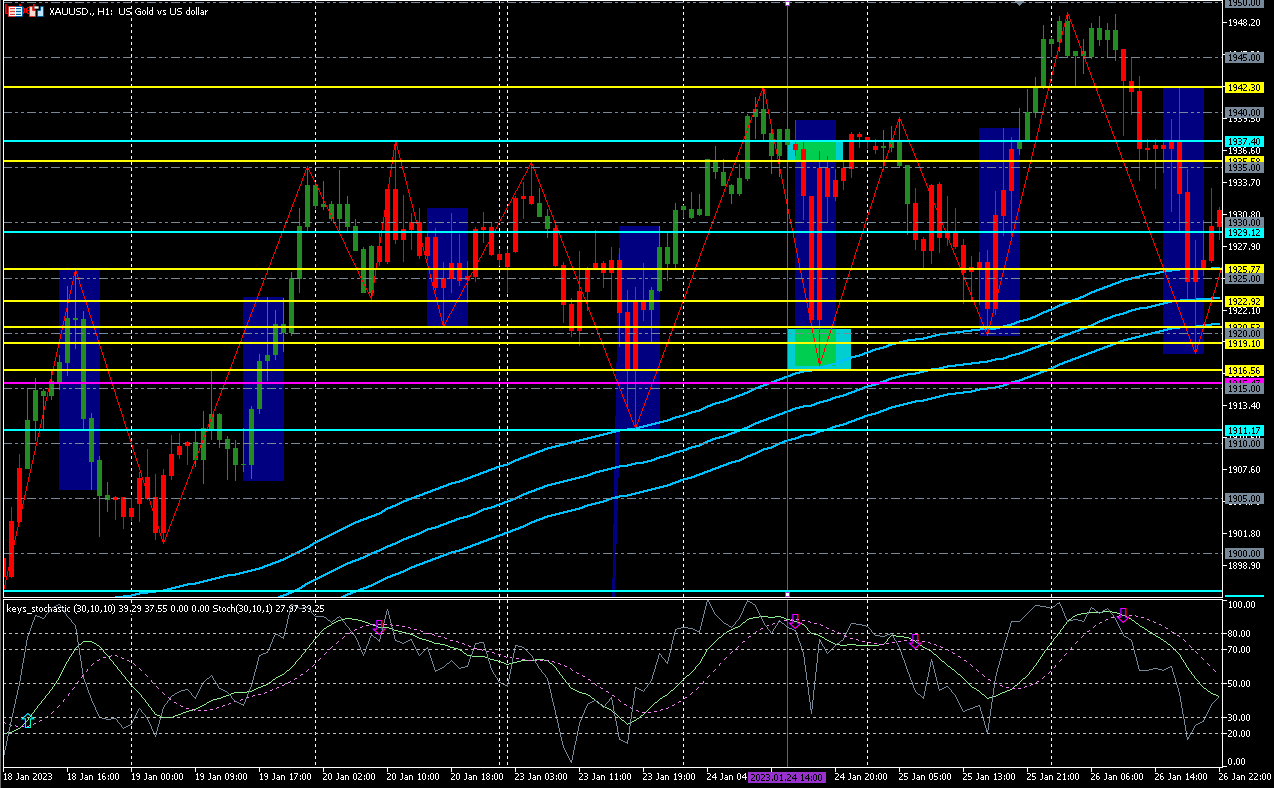Select the cyan-green rectangle near the 1919.10 level
The width and height of the screenshot is (1274, 788).
tap(818, 348)
